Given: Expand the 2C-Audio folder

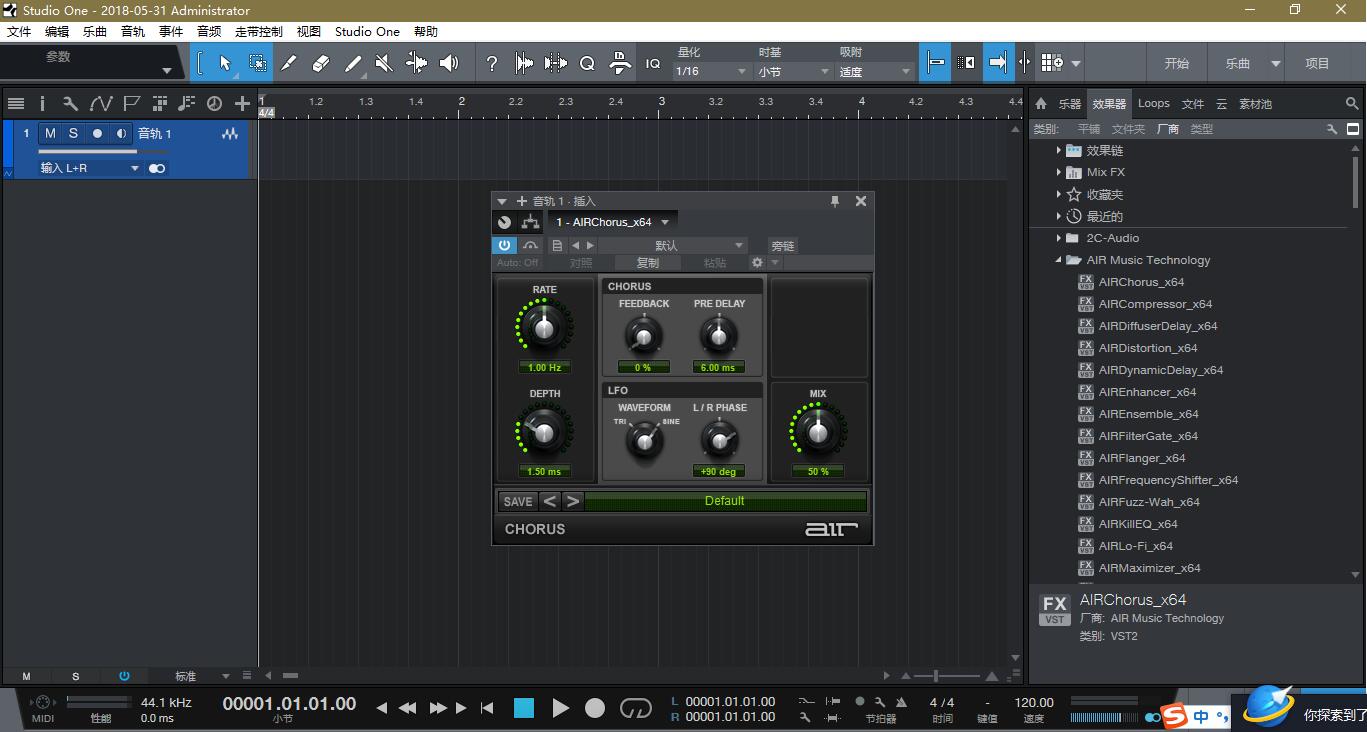Looking at the screenshot, I should 1059,238.
